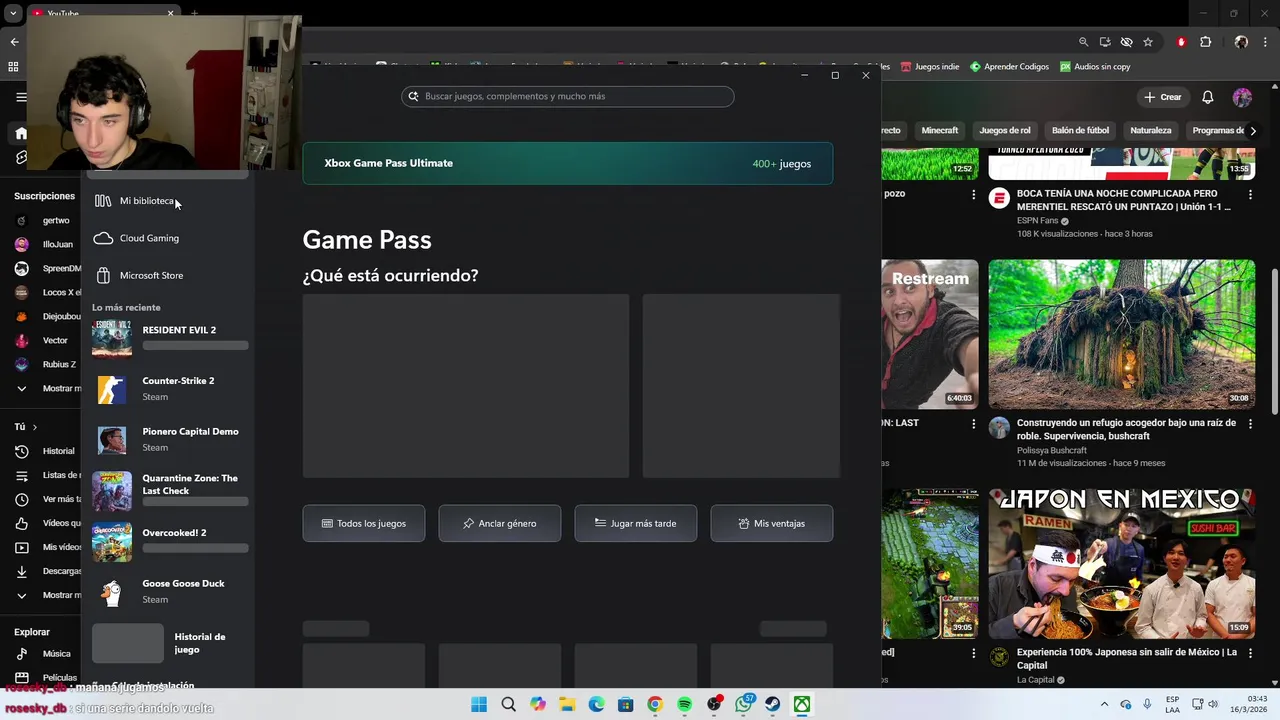1280x720 pixels.
Task: Open options for BOCA TENÍA UNA NOCHE video
Action: (1250, 195)
